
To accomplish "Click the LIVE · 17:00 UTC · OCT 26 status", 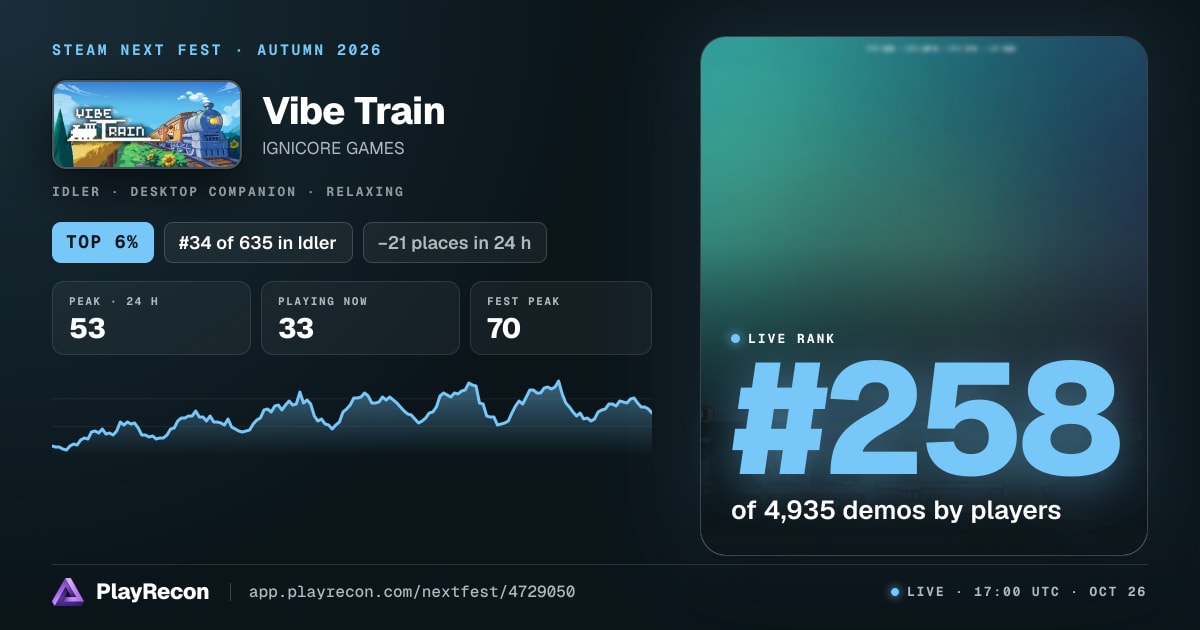I will (x=1026, y=592).
